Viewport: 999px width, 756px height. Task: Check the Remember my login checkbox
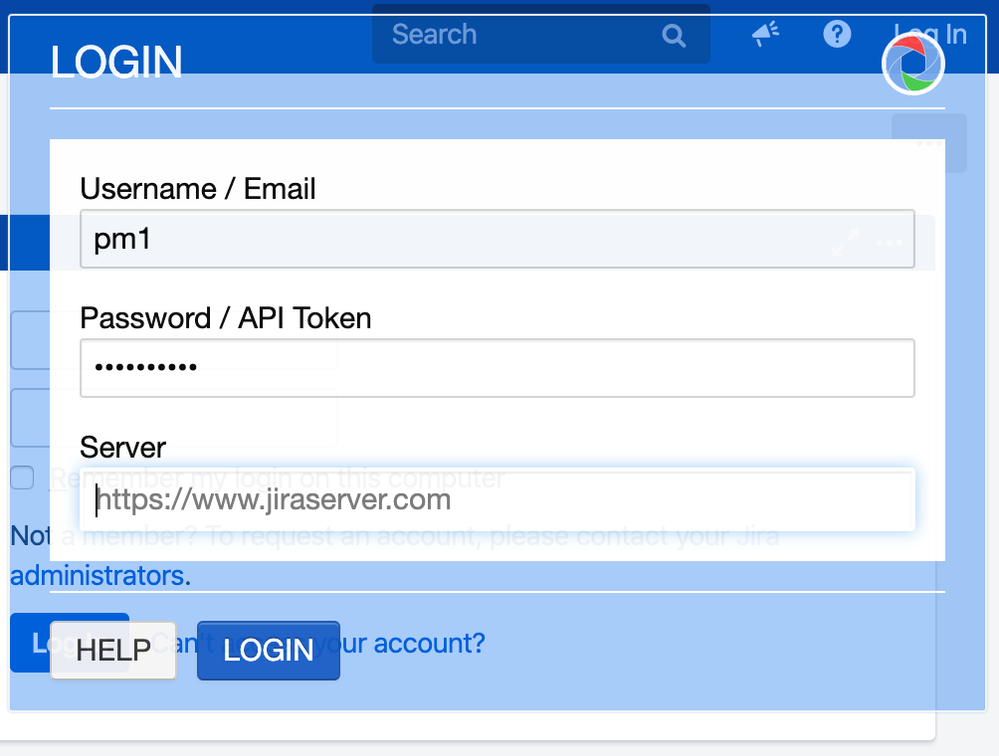tap(21, 478)
